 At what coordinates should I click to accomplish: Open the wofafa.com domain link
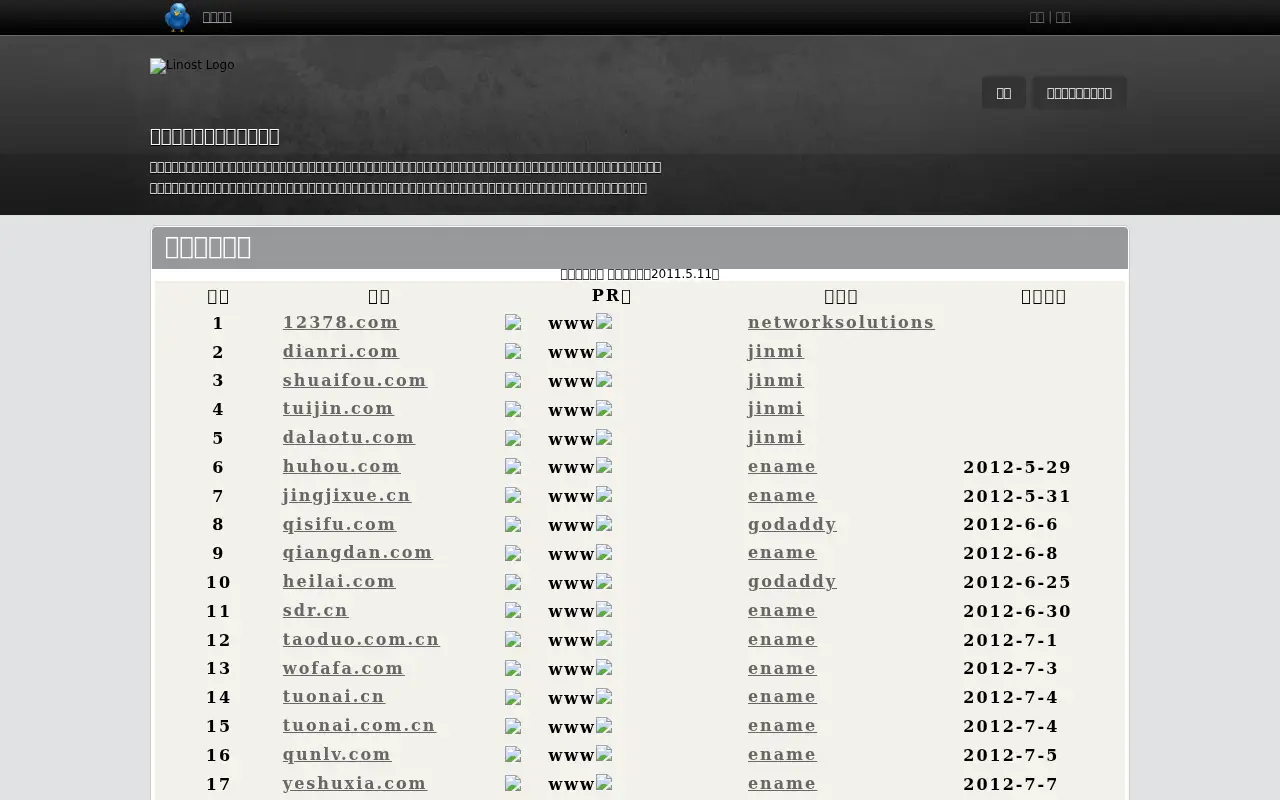point(344,668)
